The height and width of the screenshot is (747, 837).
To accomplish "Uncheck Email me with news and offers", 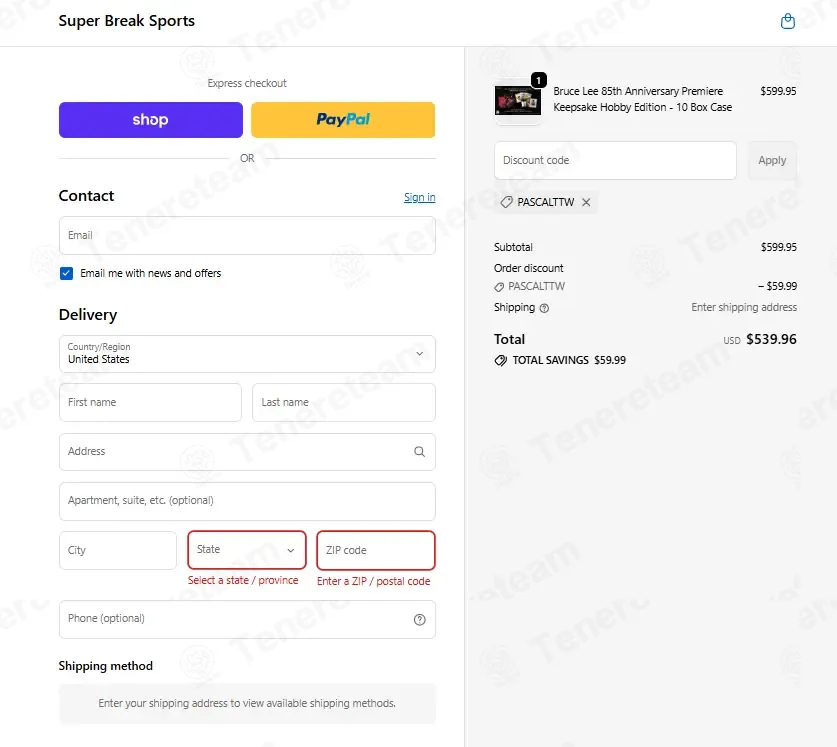I will coord(66,273).
